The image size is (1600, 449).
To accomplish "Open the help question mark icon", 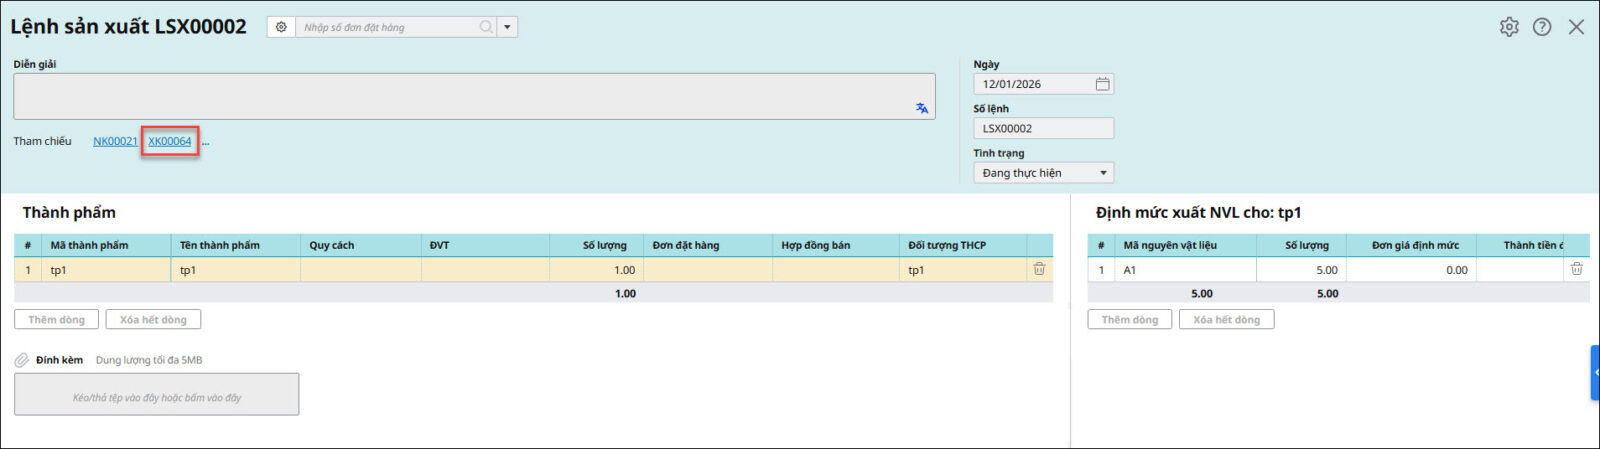I will pos(1542,27).
